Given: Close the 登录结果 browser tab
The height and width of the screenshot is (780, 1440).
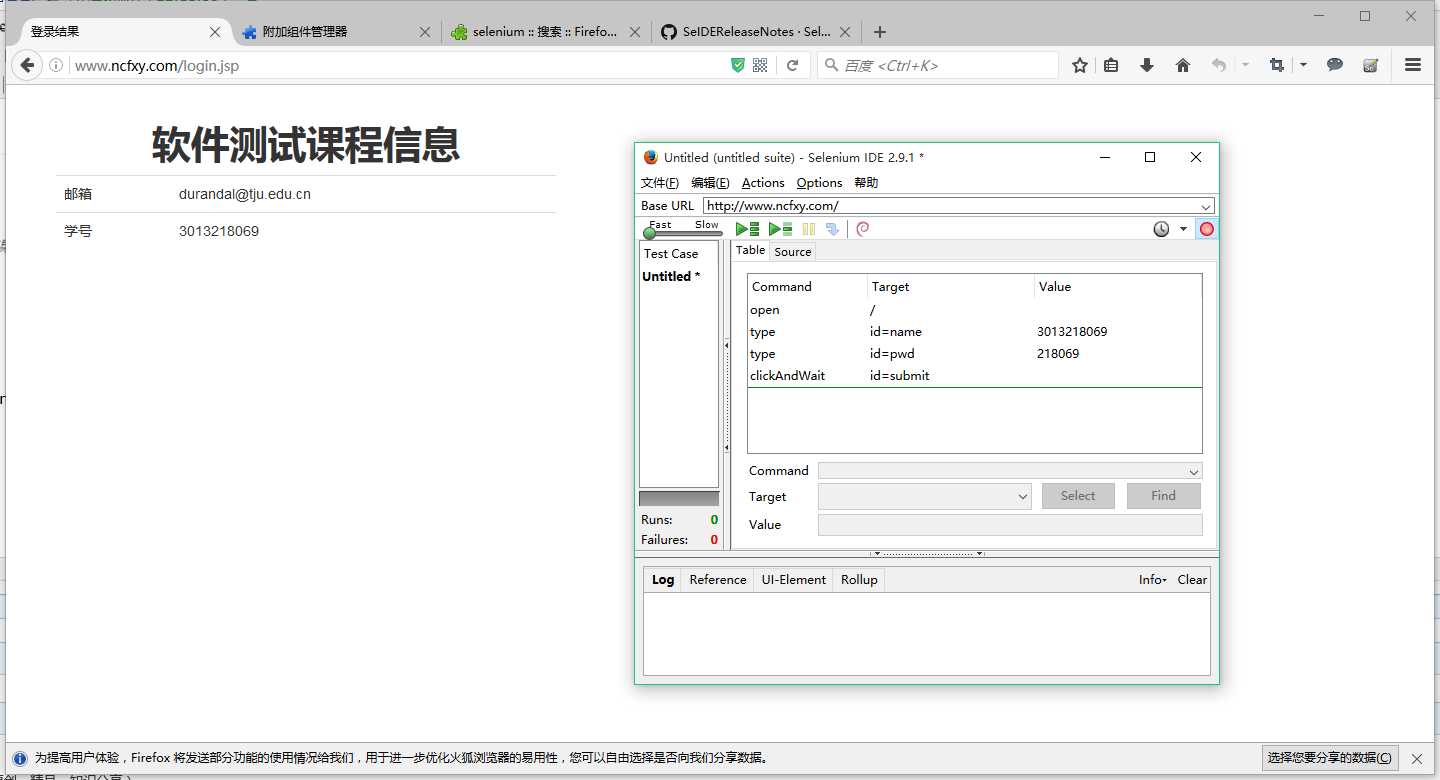Looking at the screenshot, I should click(215, 32).
